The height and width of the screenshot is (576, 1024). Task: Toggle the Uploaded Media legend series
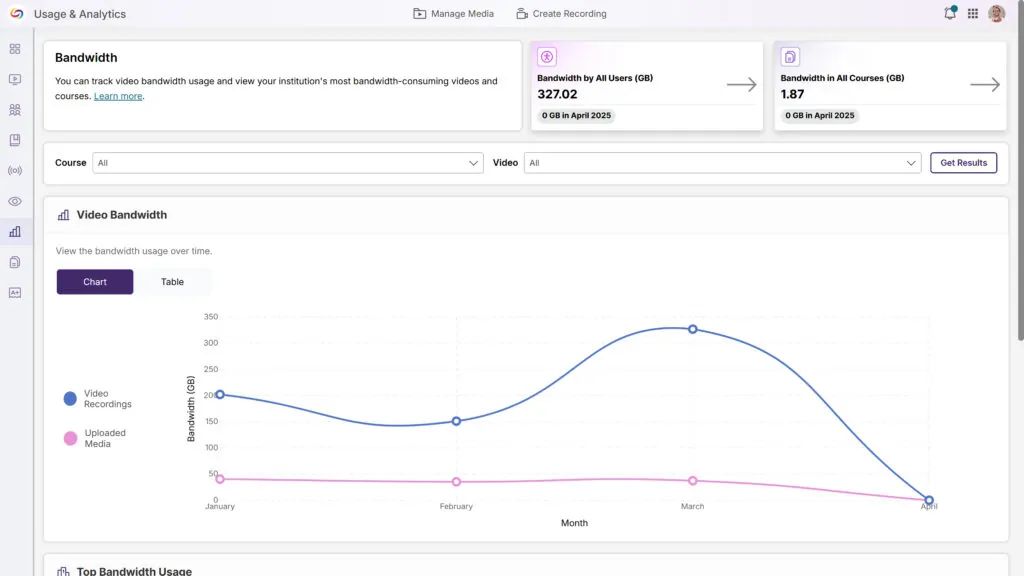70,438
